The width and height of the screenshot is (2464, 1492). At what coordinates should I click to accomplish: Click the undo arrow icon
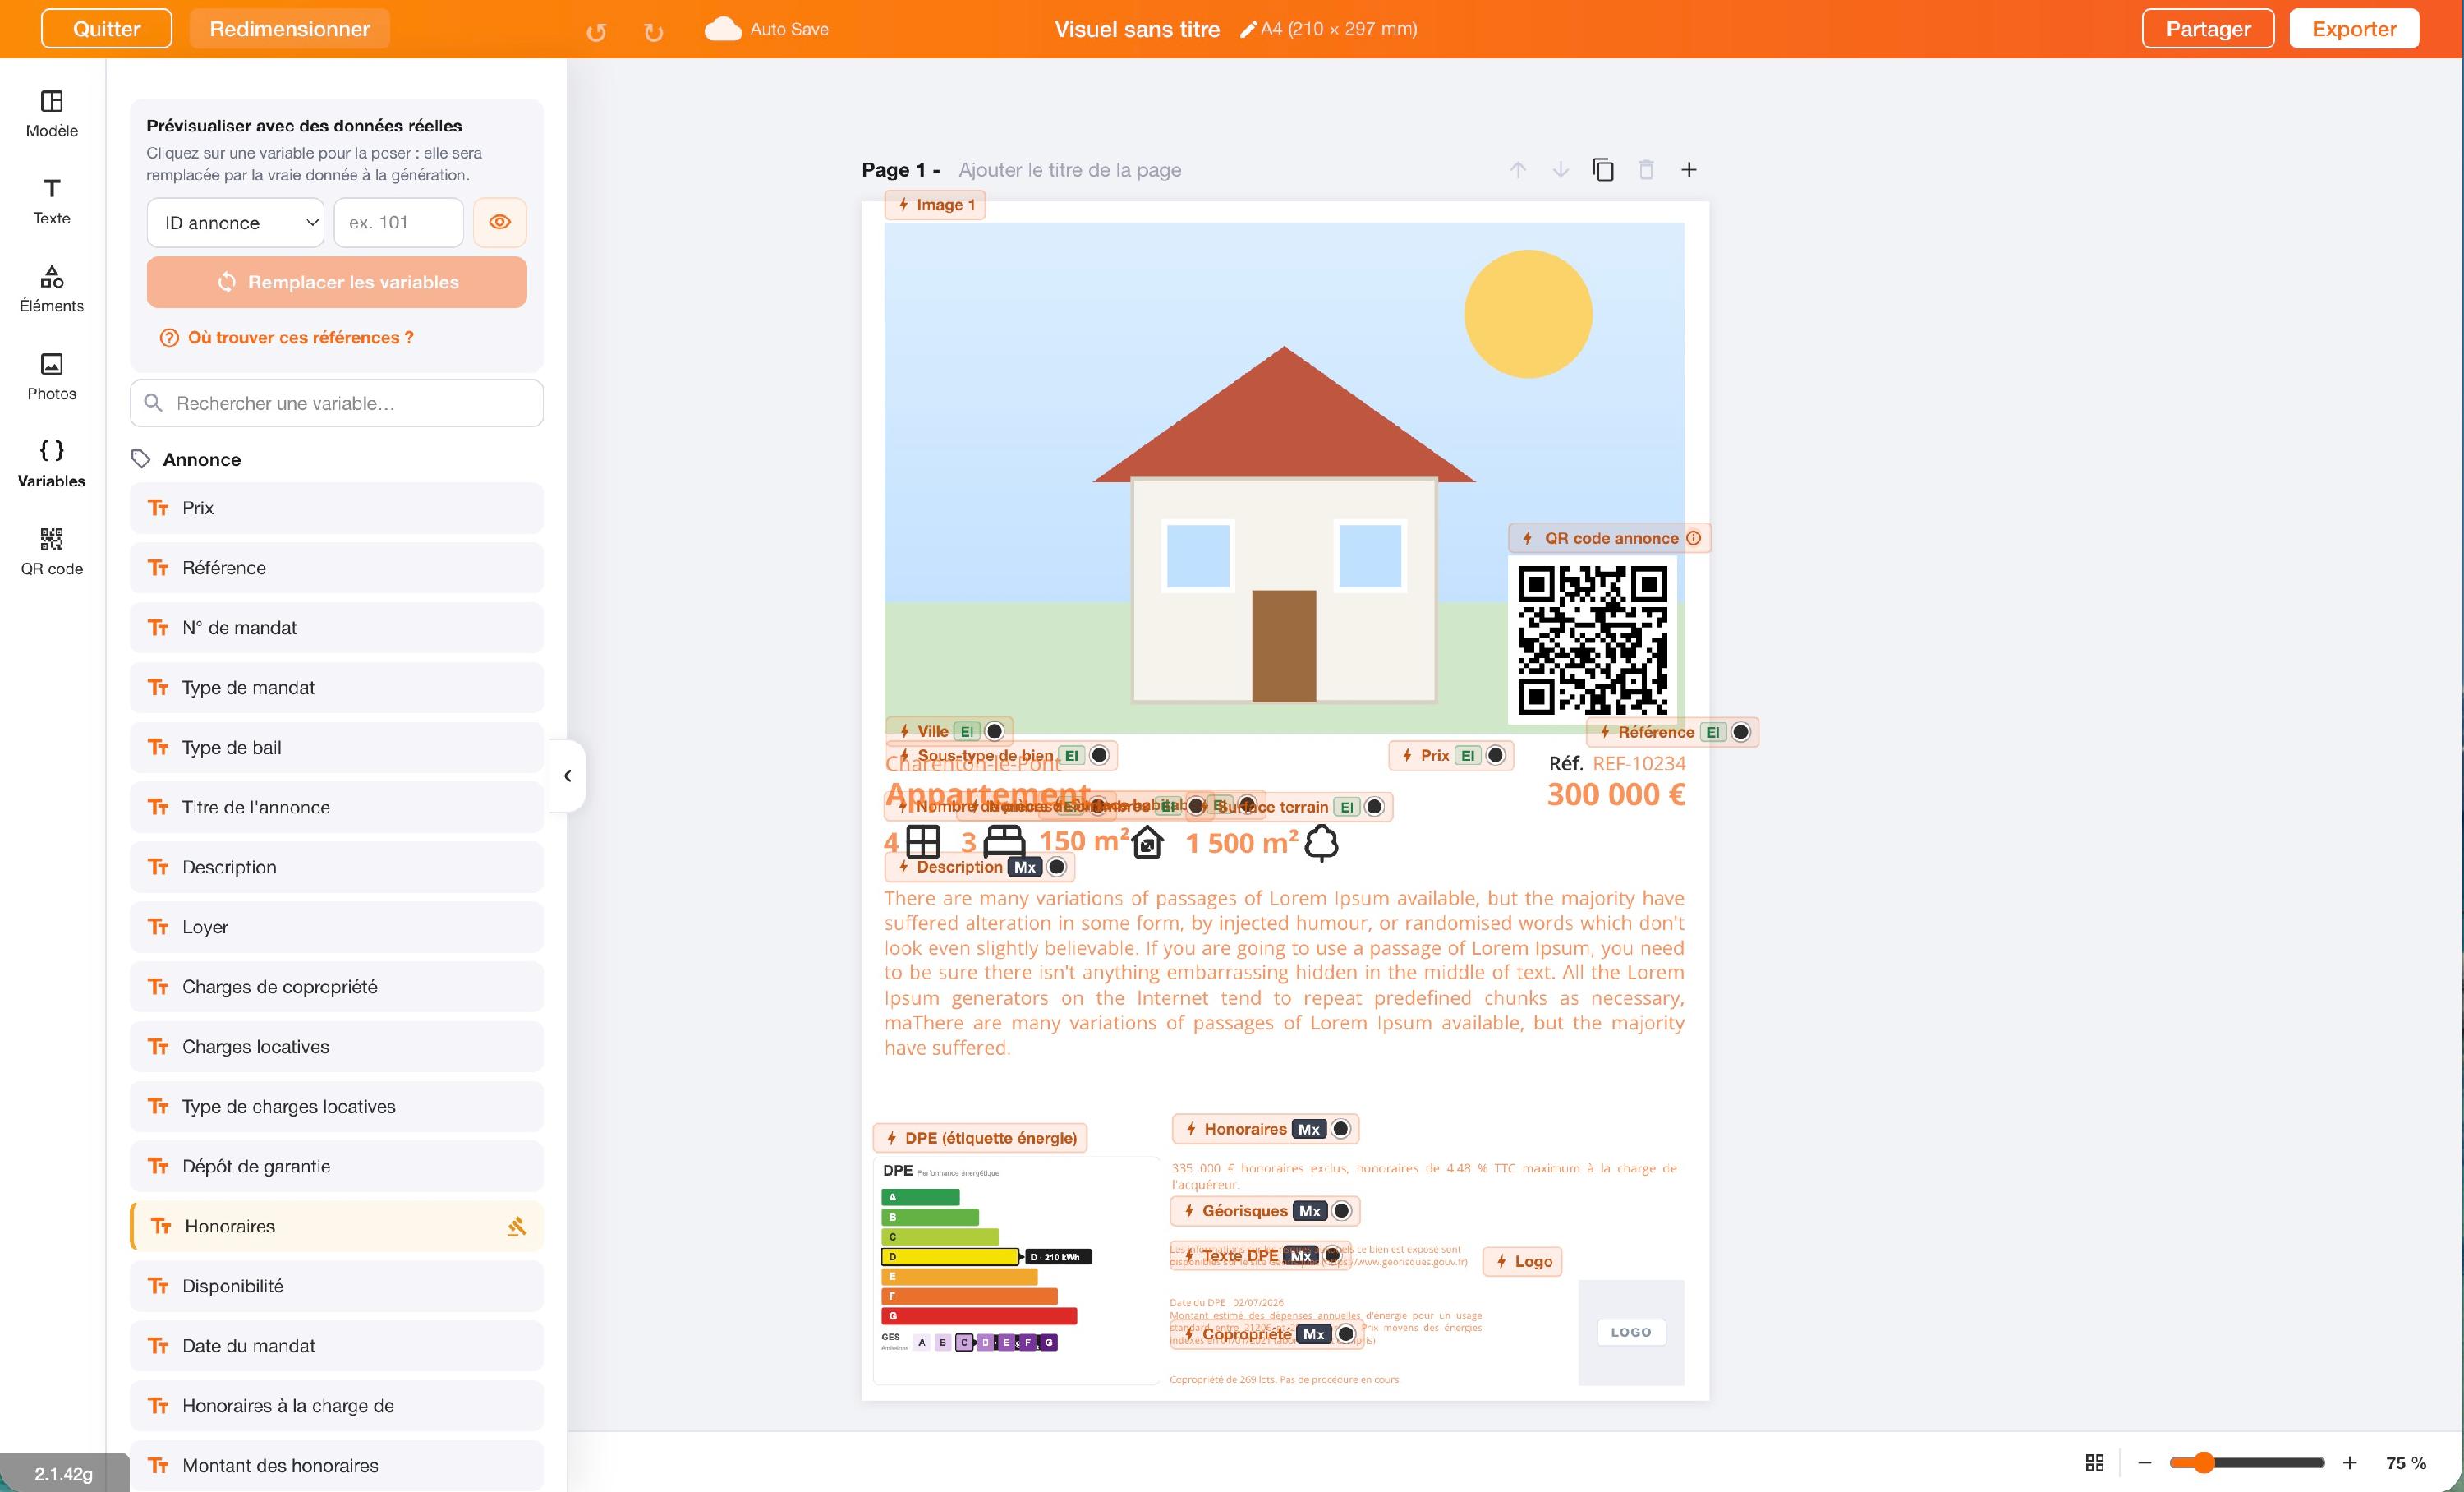pyautogui.click(x=596, y=31)
